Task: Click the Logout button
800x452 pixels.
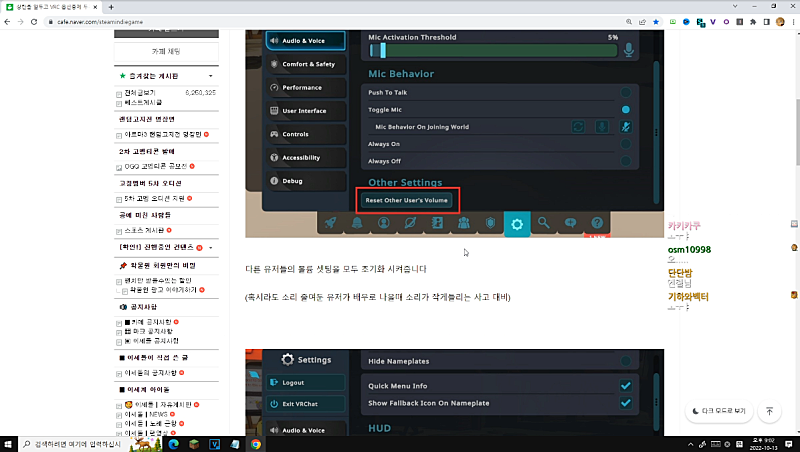Action: tap(305, 383)
